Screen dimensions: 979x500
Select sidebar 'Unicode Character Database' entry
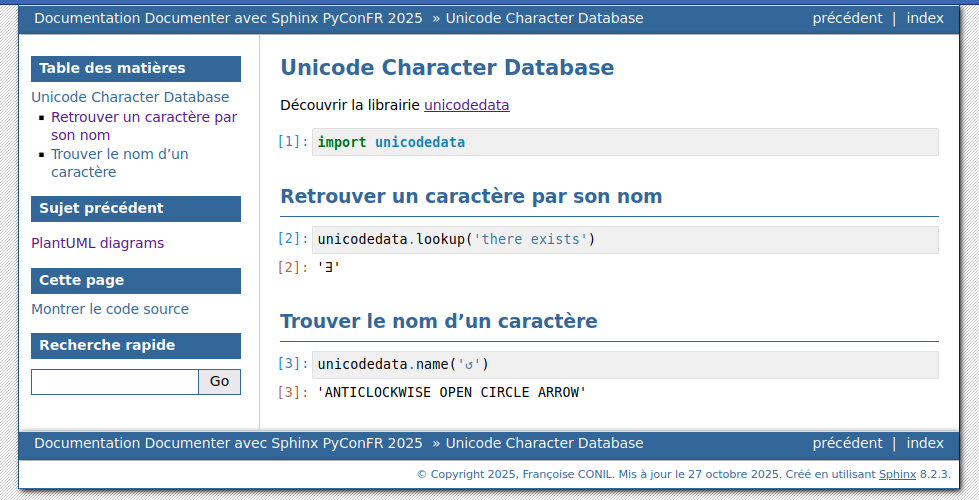130,97
